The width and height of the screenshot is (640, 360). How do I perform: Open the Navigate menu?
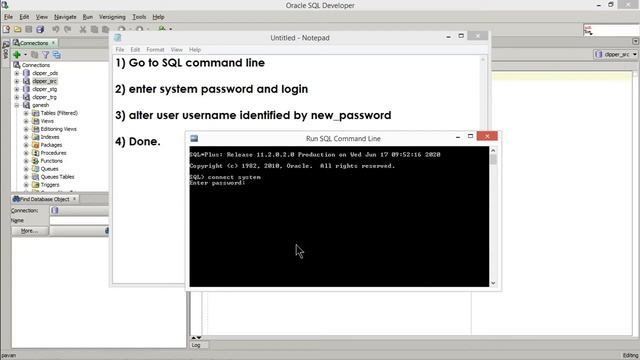tap(65, 17)
